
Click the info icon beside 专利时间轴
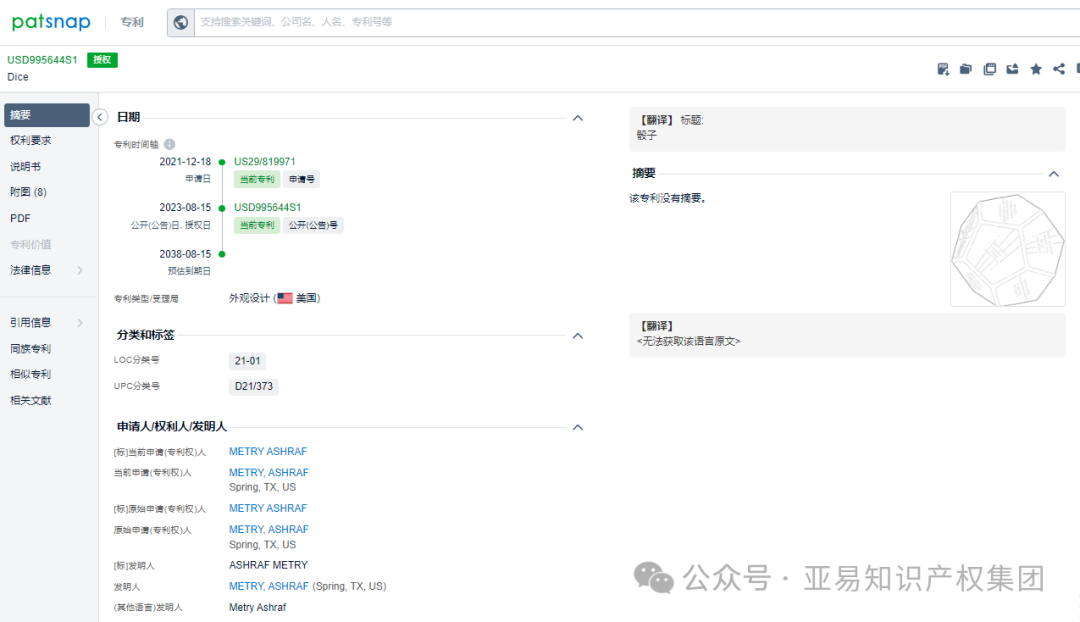pyautogui.click(x=169, y=144)
